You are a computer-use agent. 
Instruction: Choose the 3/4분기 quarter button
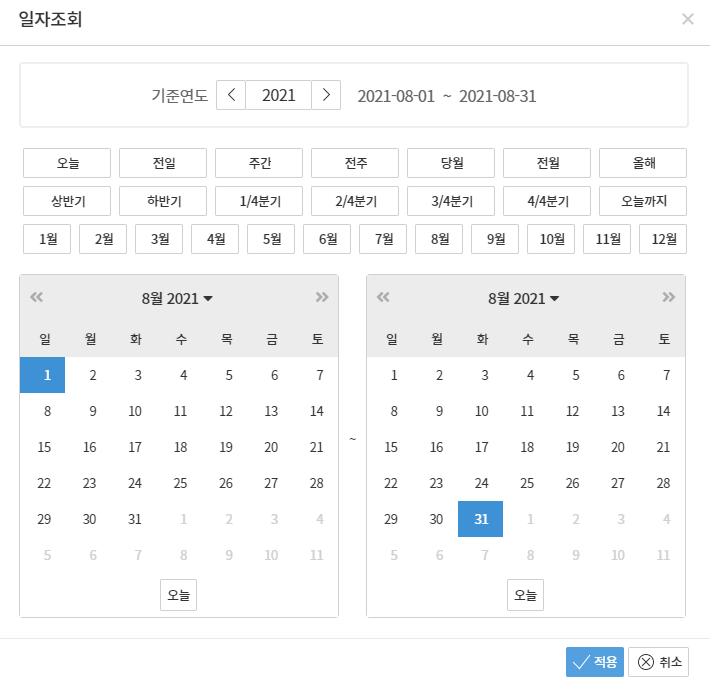pos(451,201)
